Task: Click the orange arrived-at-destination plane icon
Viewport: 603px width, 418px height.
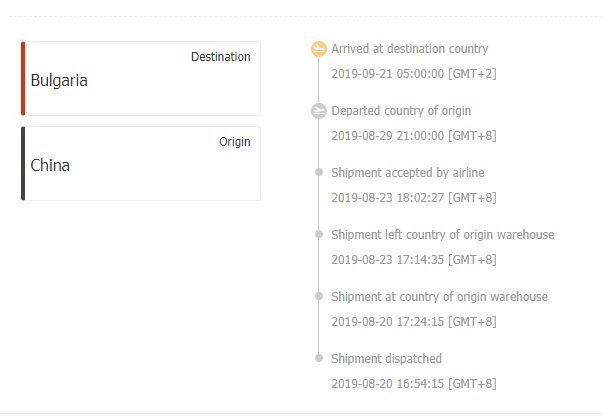Action: point(319,49)
